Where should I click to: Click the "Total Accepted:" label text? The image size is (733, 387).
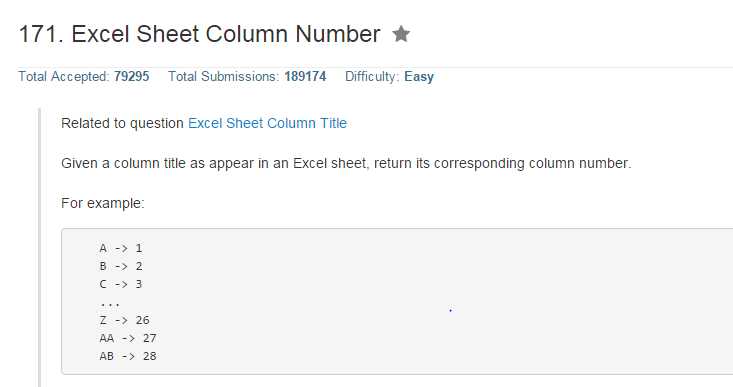[64, 77]
